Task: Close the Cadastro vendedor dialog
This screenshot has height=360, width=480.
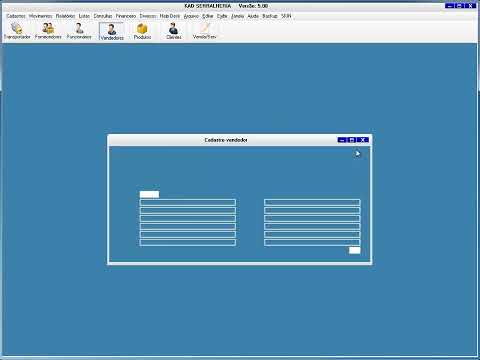Action: point(363,140)
